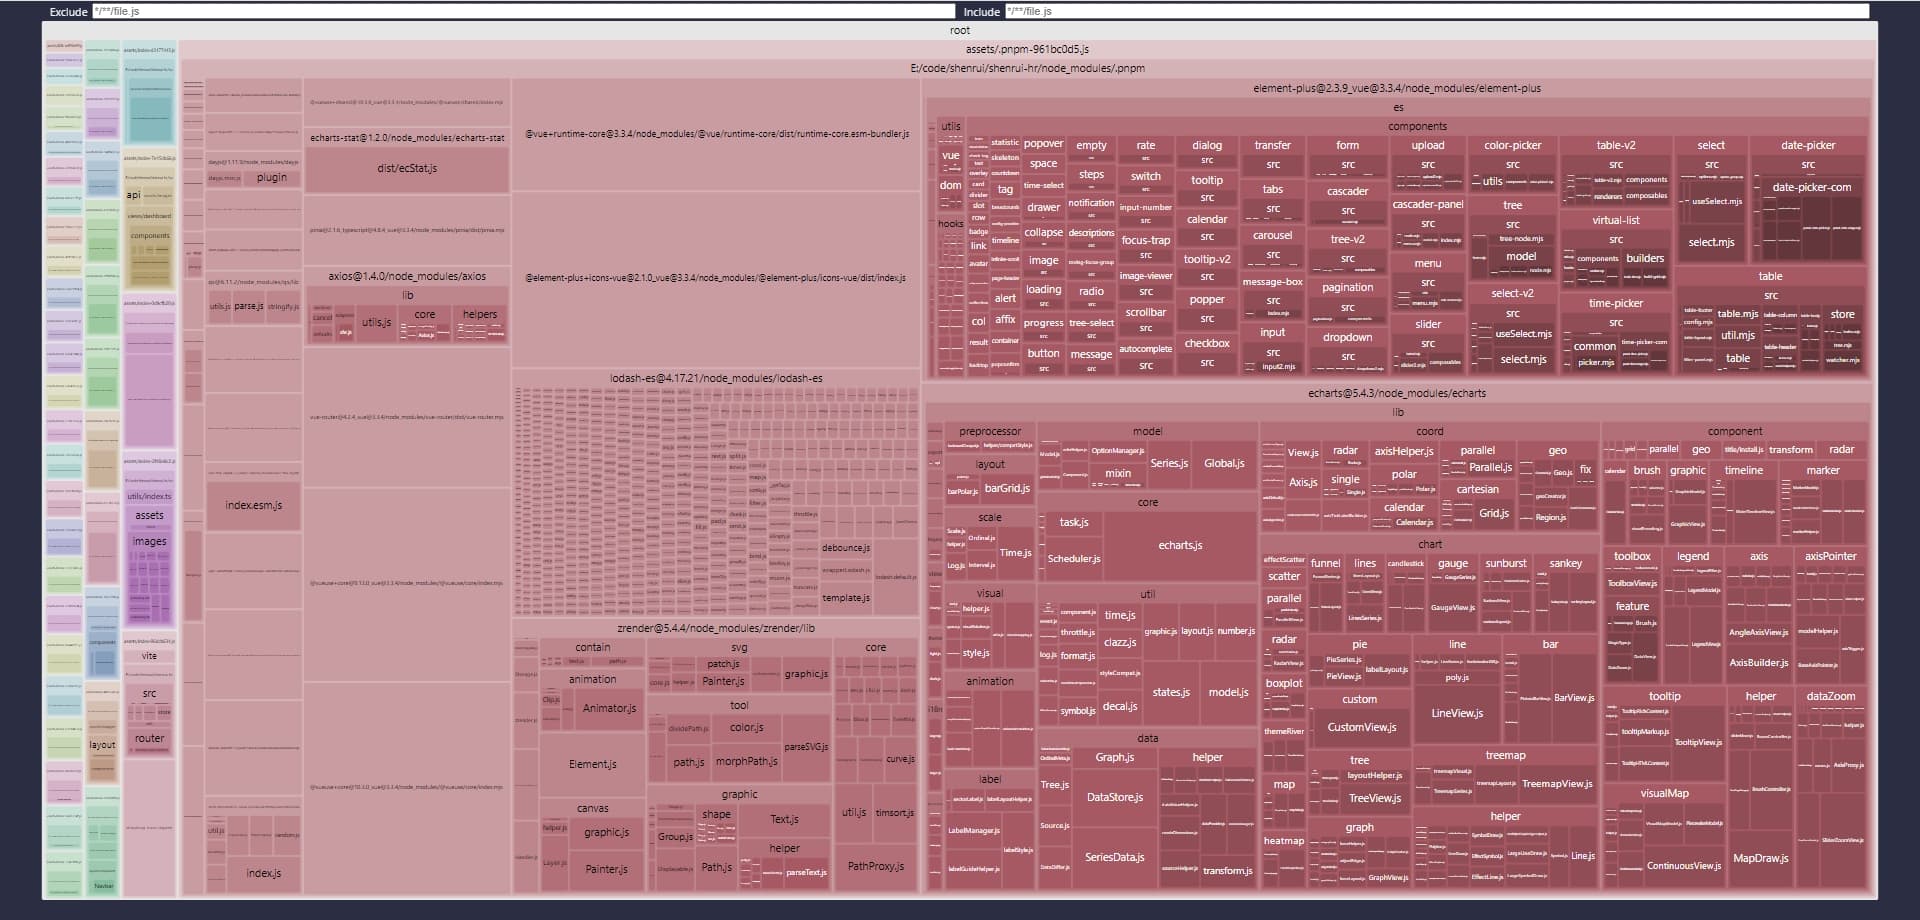Click the MapDraw.js block
This screenshot has width=1920, height=920.
pos(1761,858)
